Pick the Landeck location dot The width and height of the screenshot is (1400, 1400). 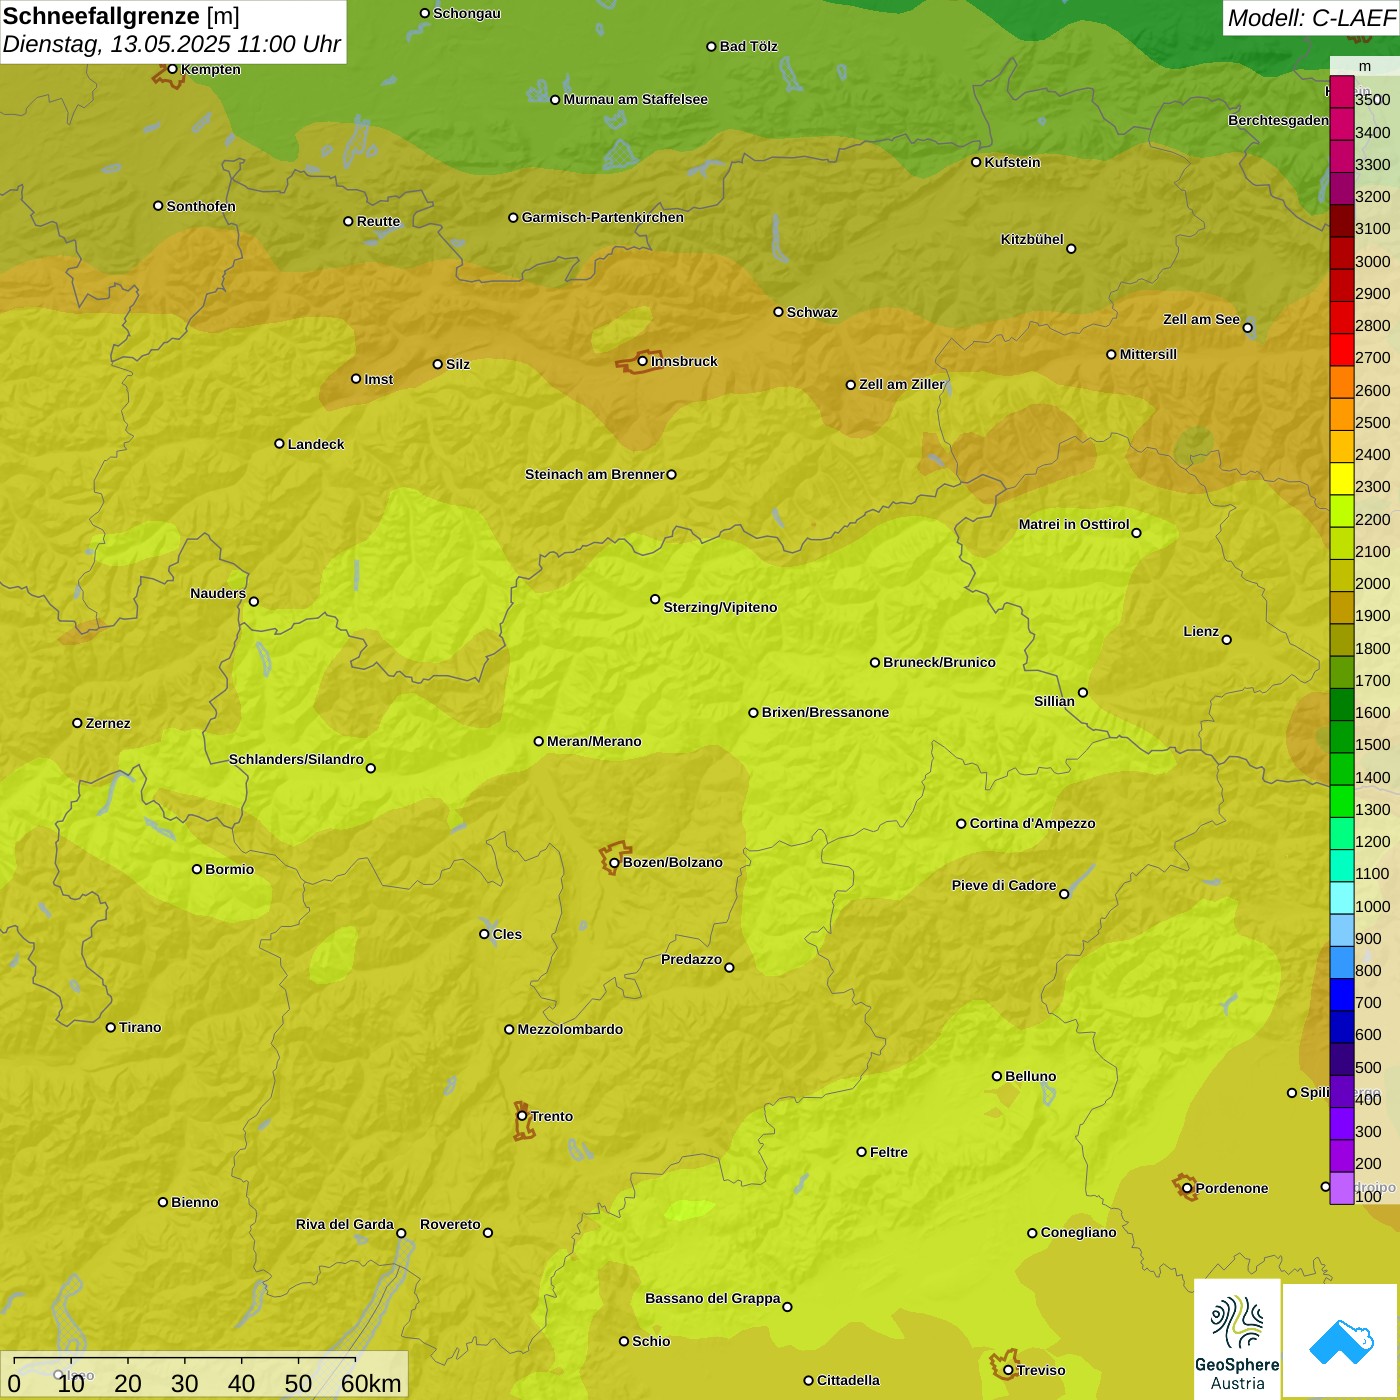[x=279, y=444]
